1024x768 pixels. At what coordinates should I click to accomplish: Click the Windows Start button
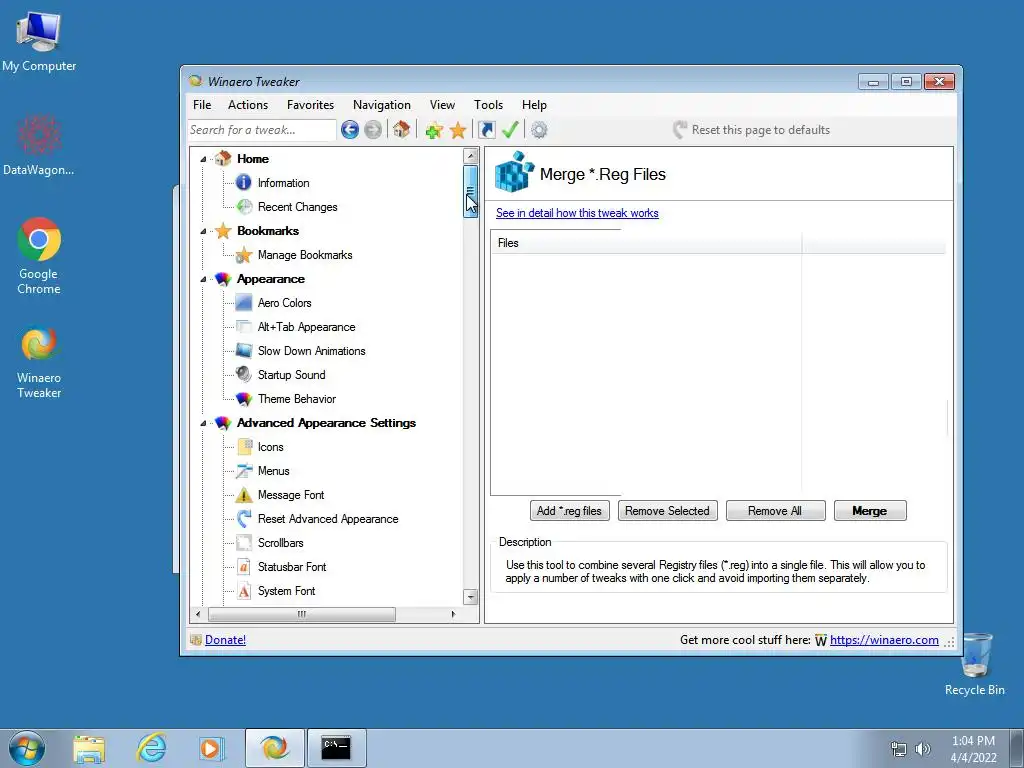(x=27, y=748)
